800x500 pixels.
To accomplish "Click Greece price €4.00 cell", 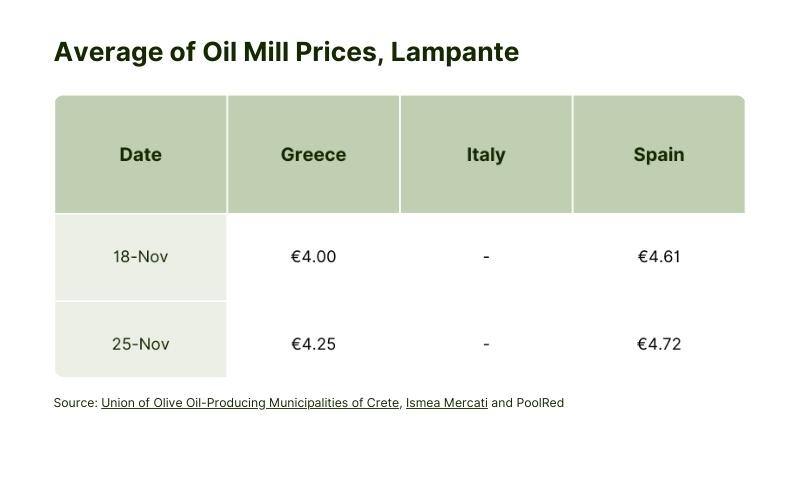I will pos(313,257).
